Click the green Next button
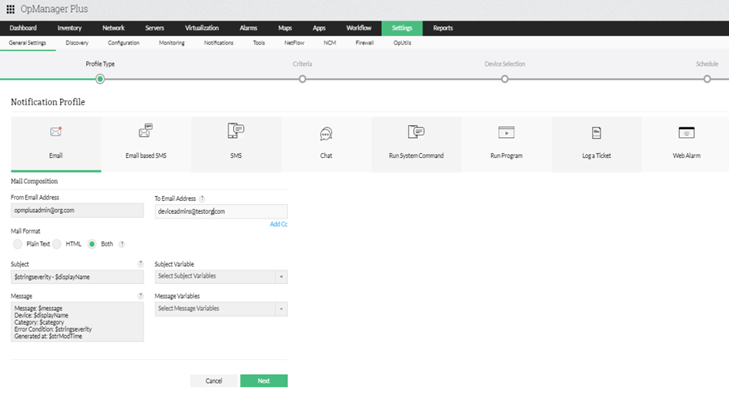 coord(264,381)
